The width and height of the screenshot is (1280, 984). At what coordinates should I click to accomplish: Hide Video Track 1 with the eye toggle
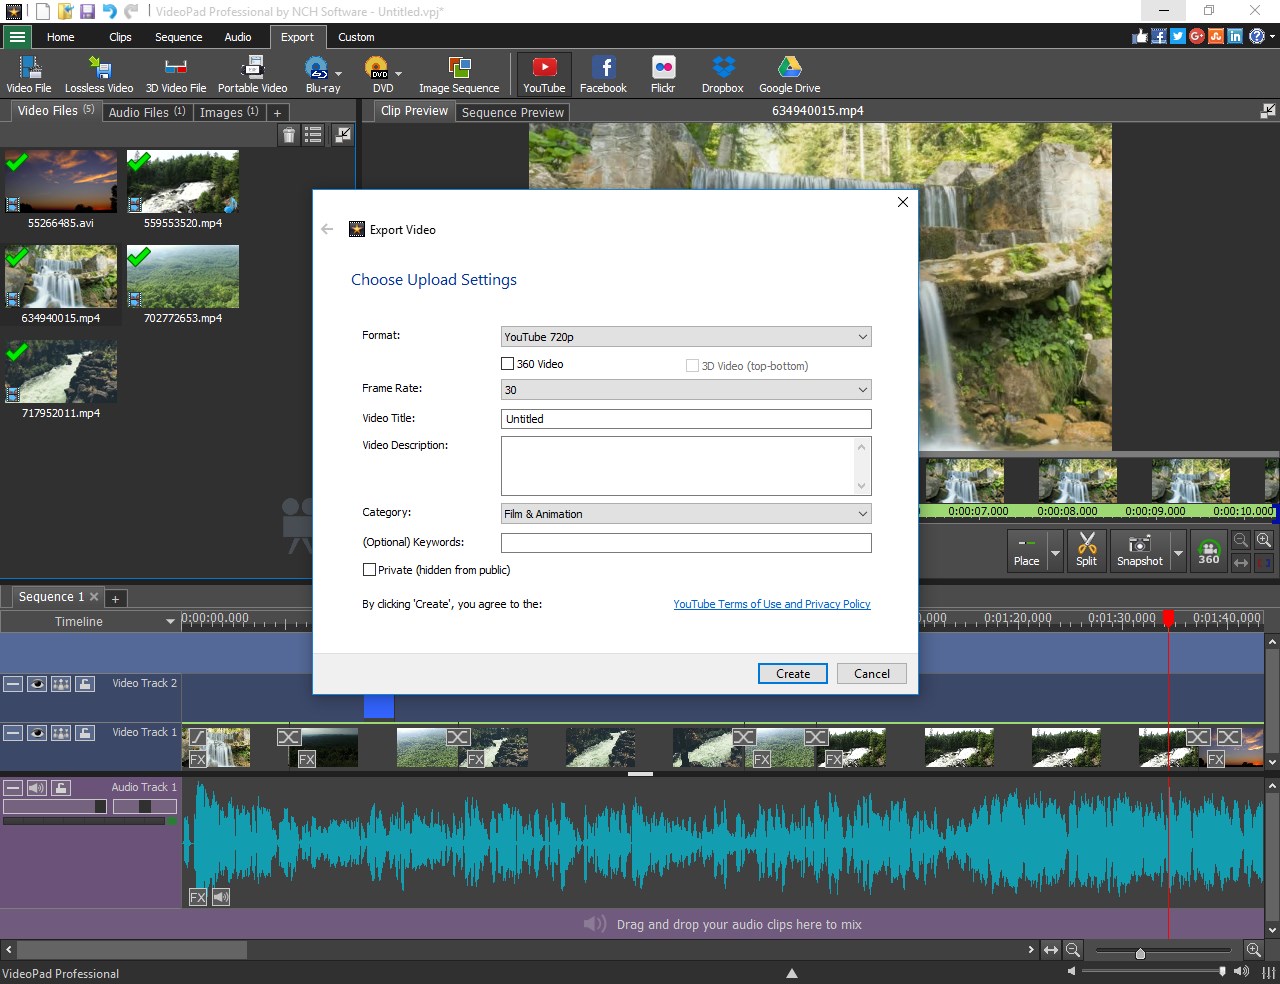click(x=37, y=733)
